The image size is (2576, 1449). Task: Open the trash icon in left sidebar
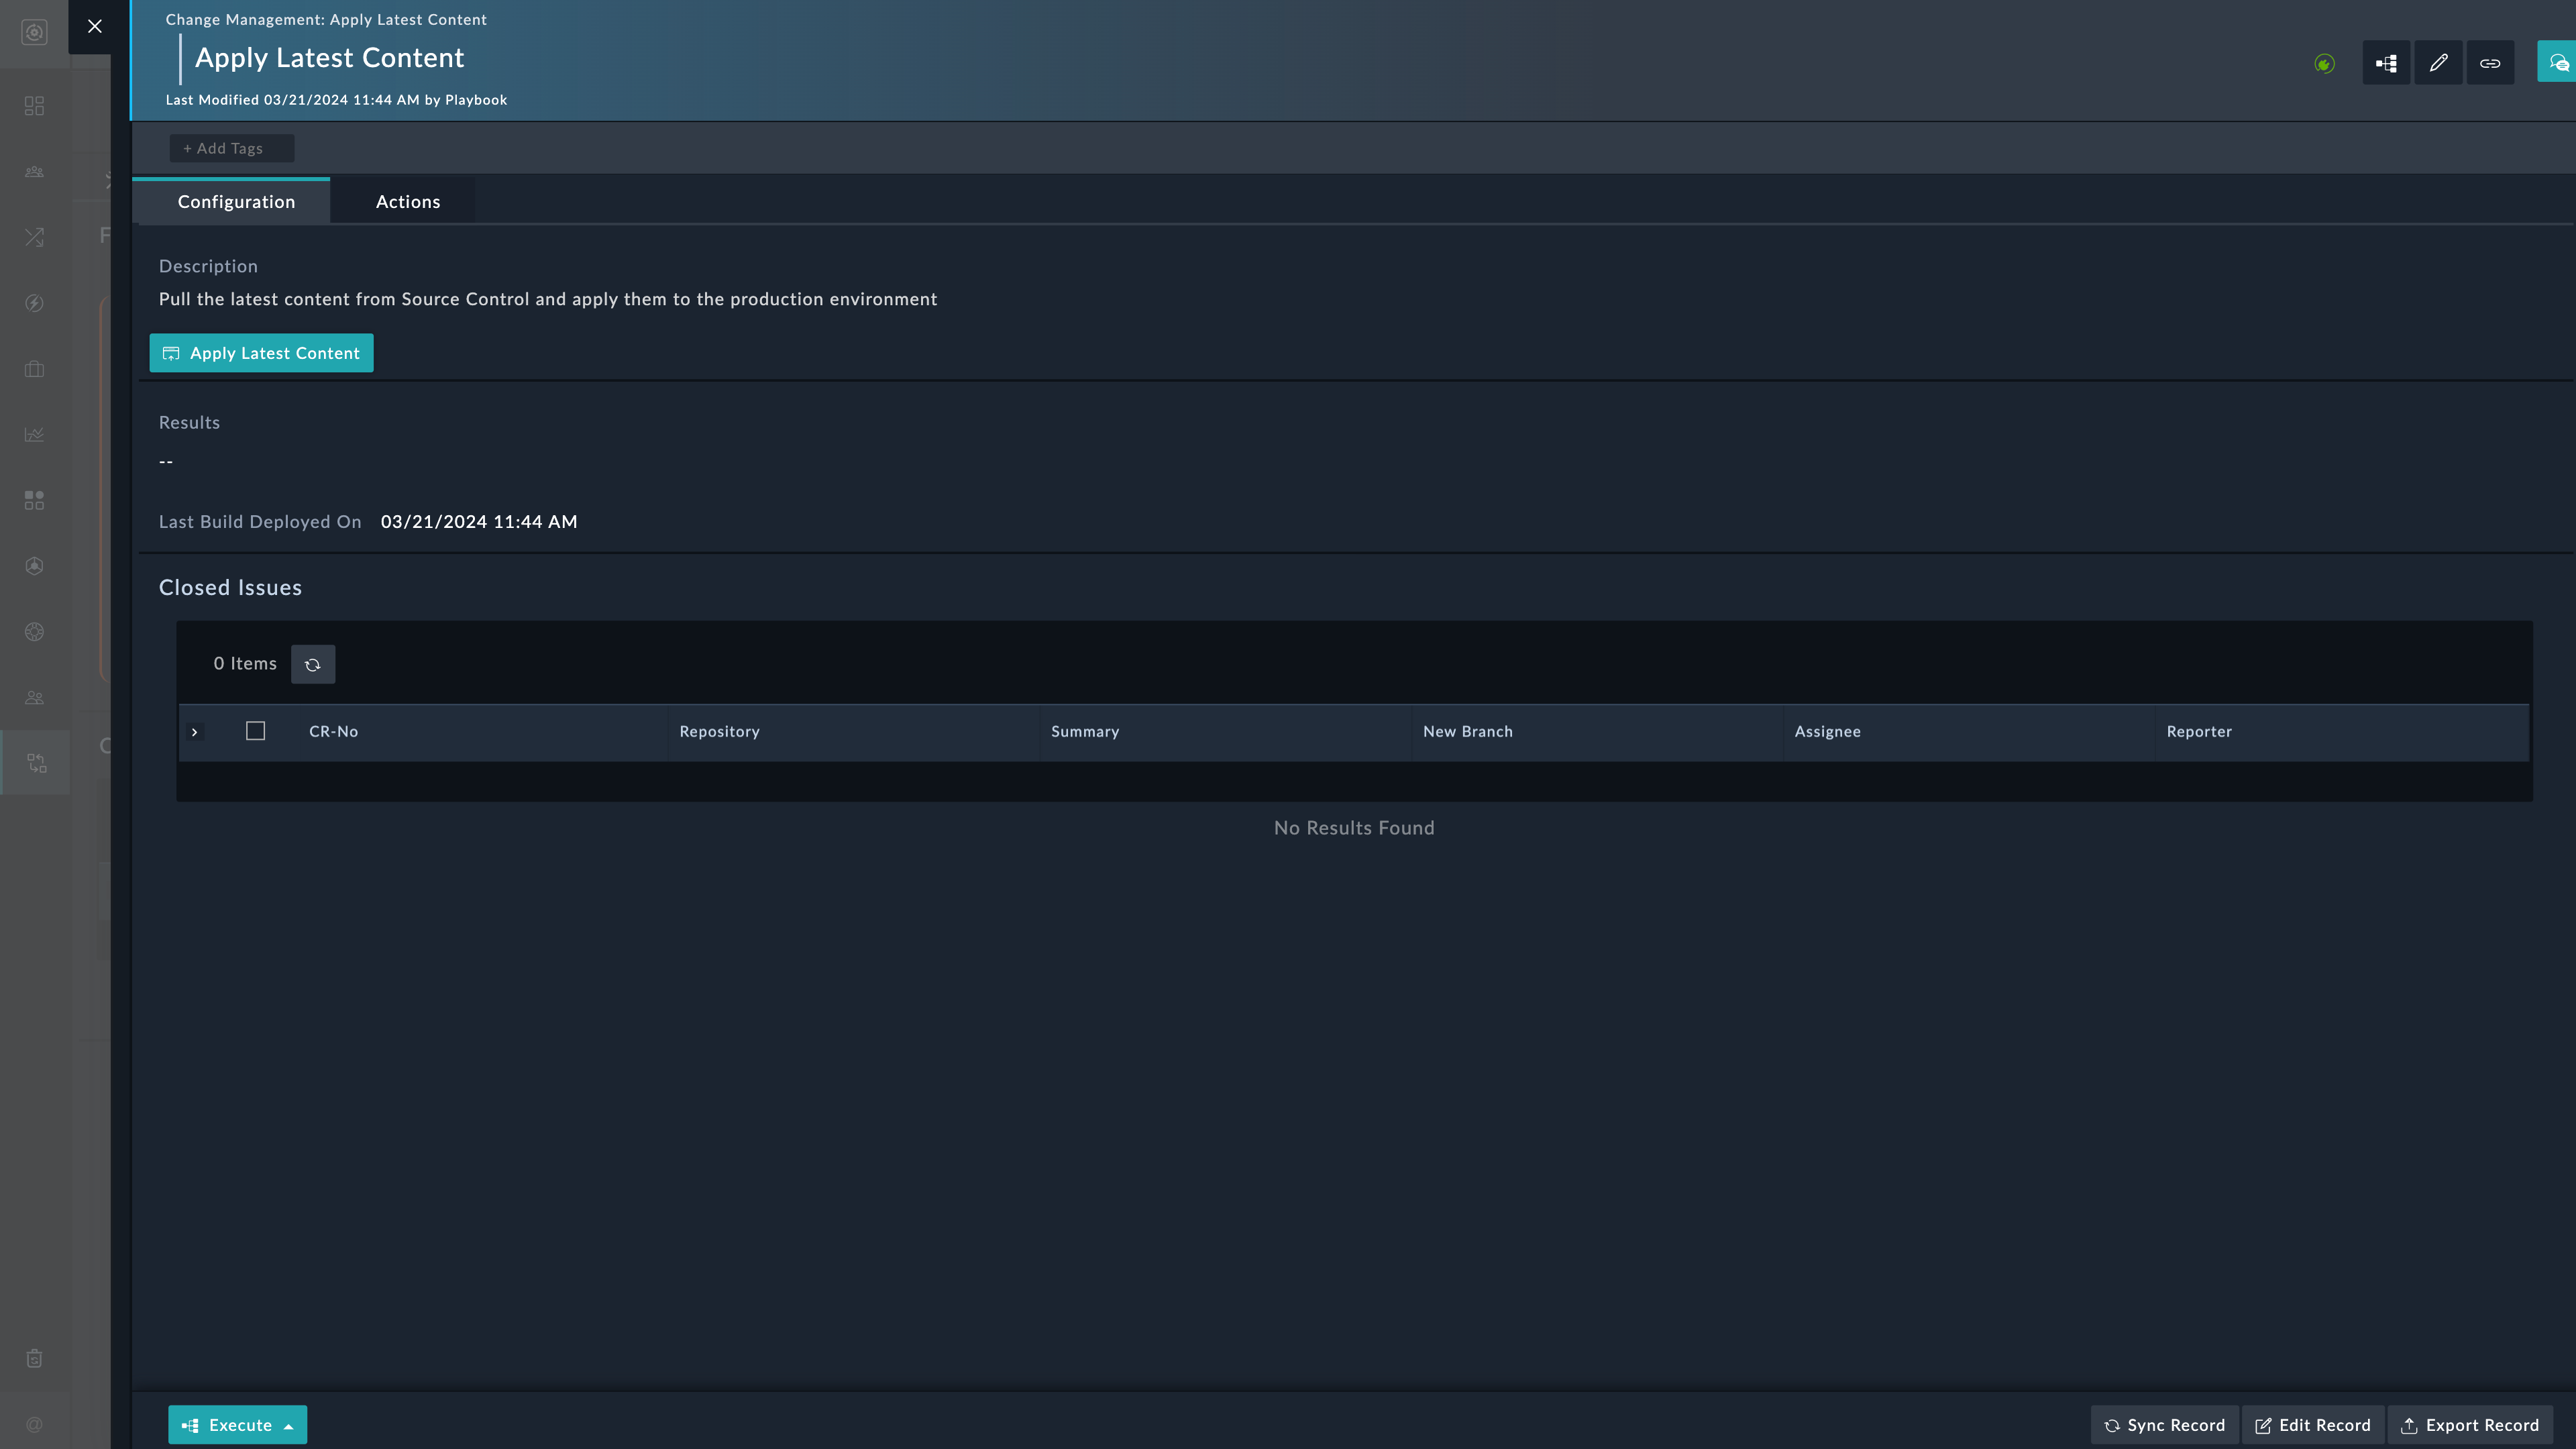click(34, 1357)
